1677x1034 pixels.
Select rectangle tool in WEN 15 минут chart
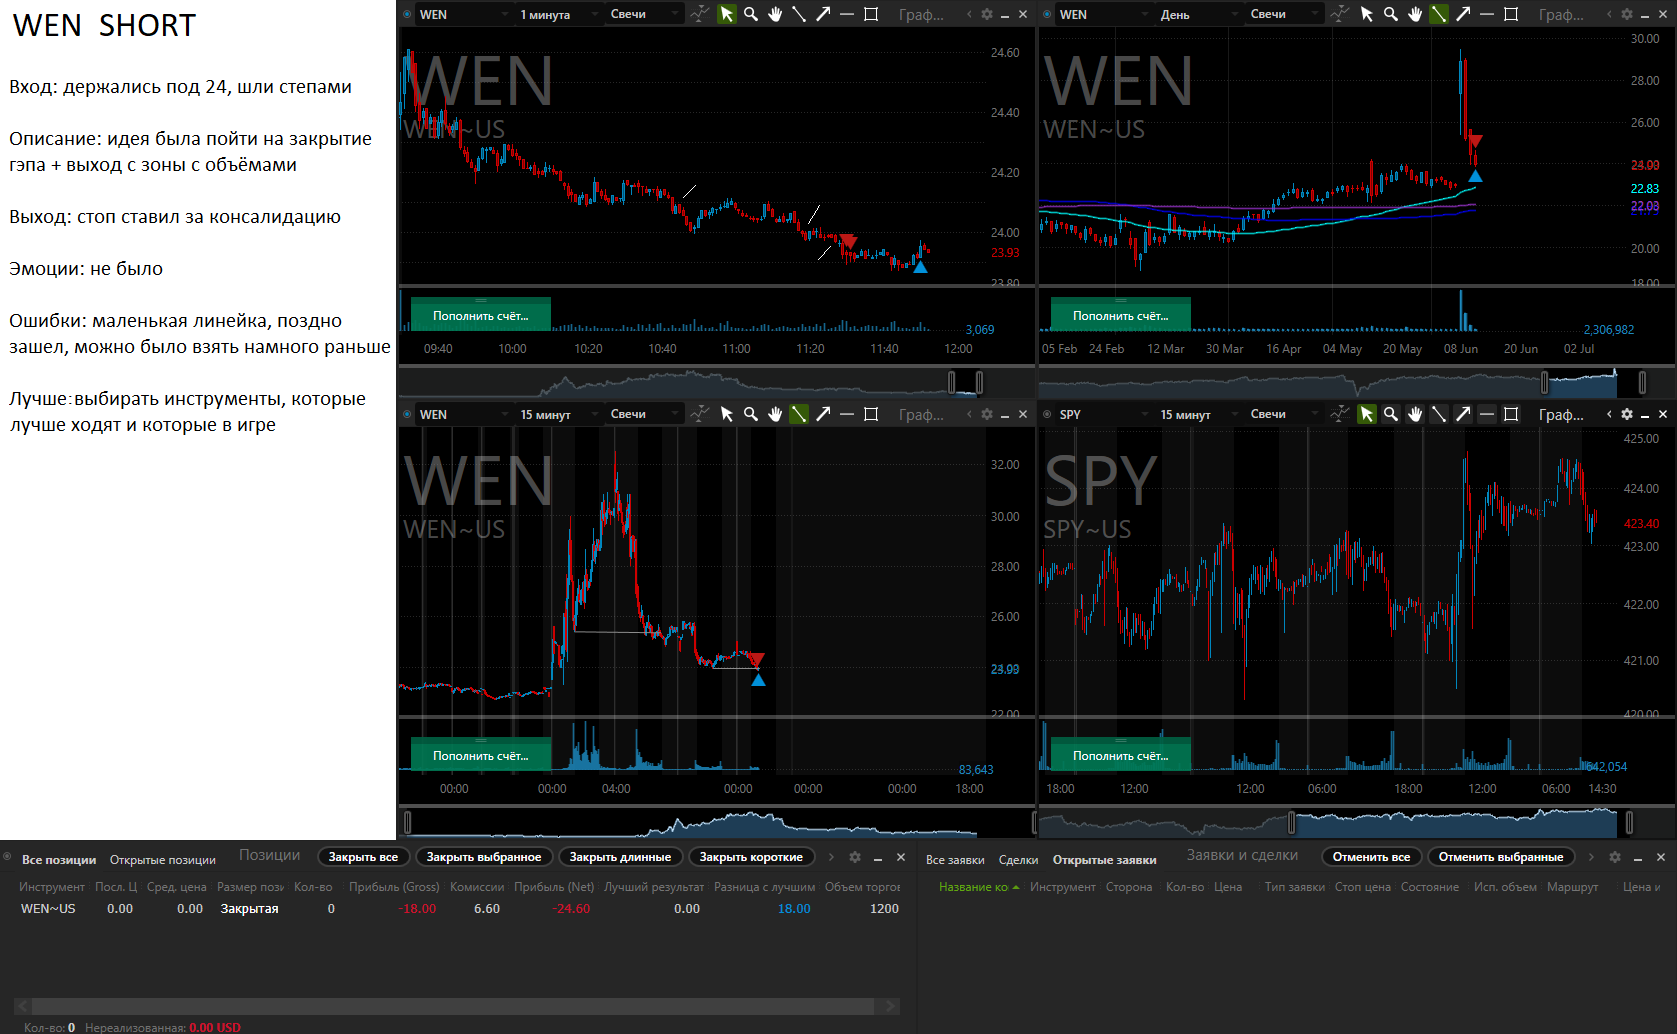(x=871, y=414)
